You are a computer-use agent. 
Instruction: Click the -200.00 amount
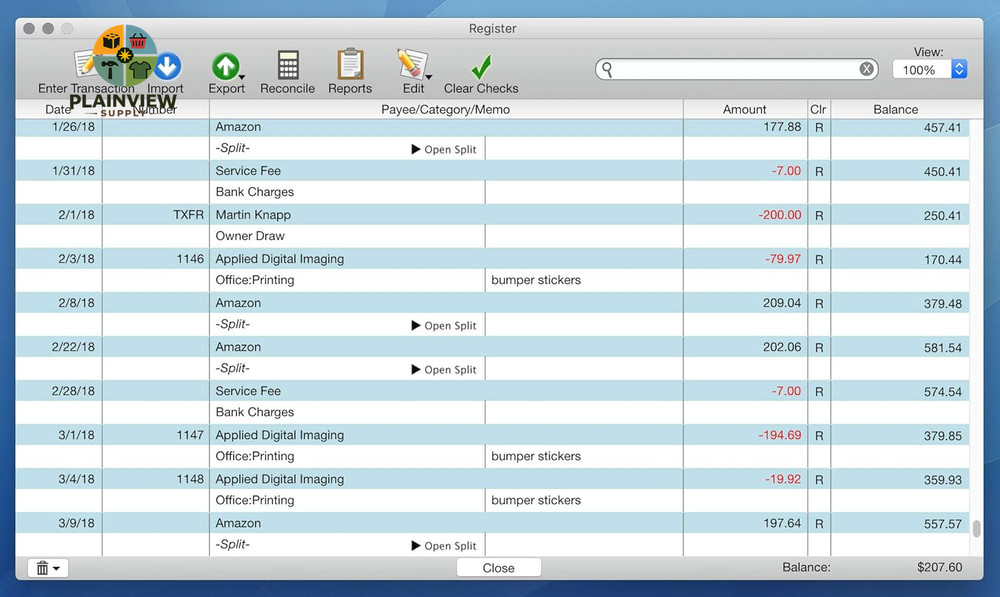pos(779,215)
